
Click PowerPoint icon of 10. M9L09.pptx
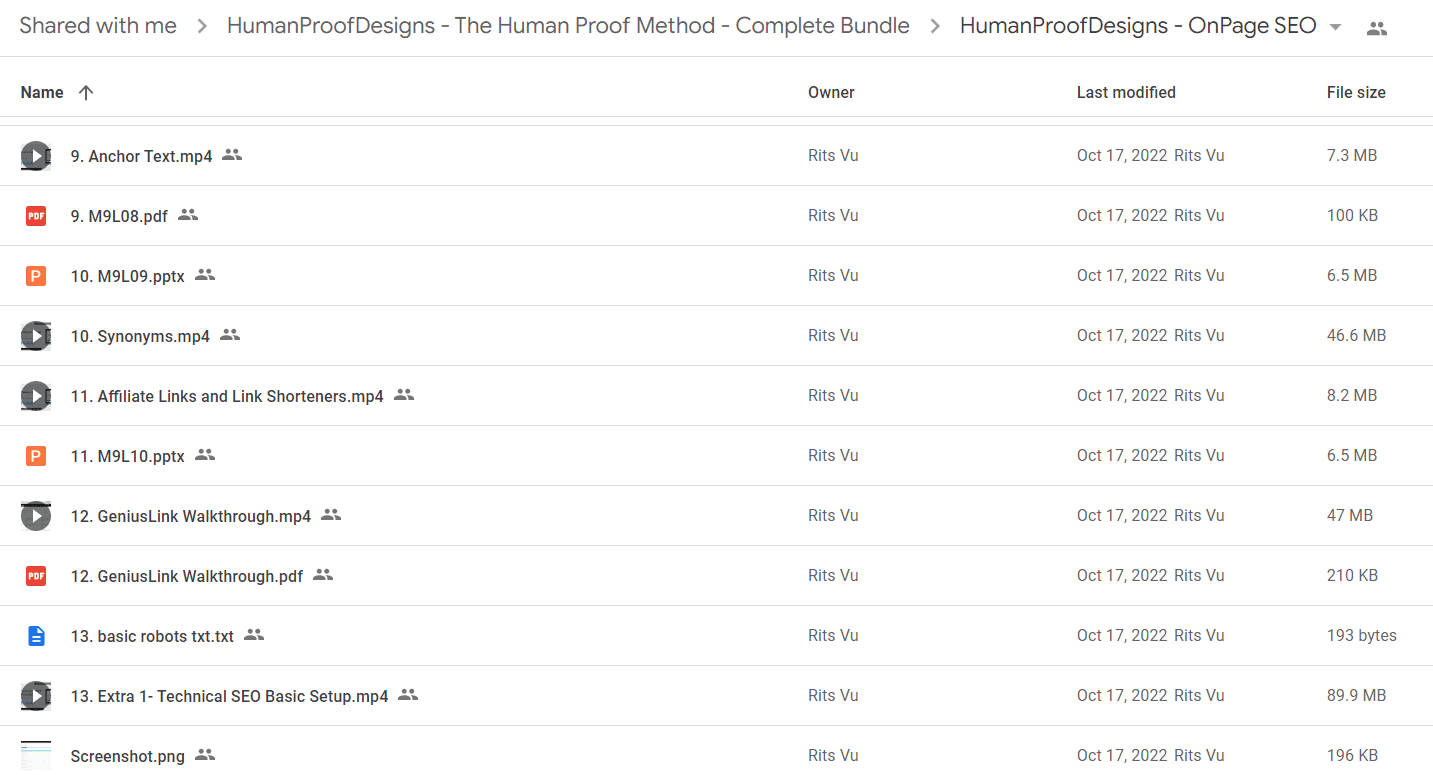(x=36, y=276)
